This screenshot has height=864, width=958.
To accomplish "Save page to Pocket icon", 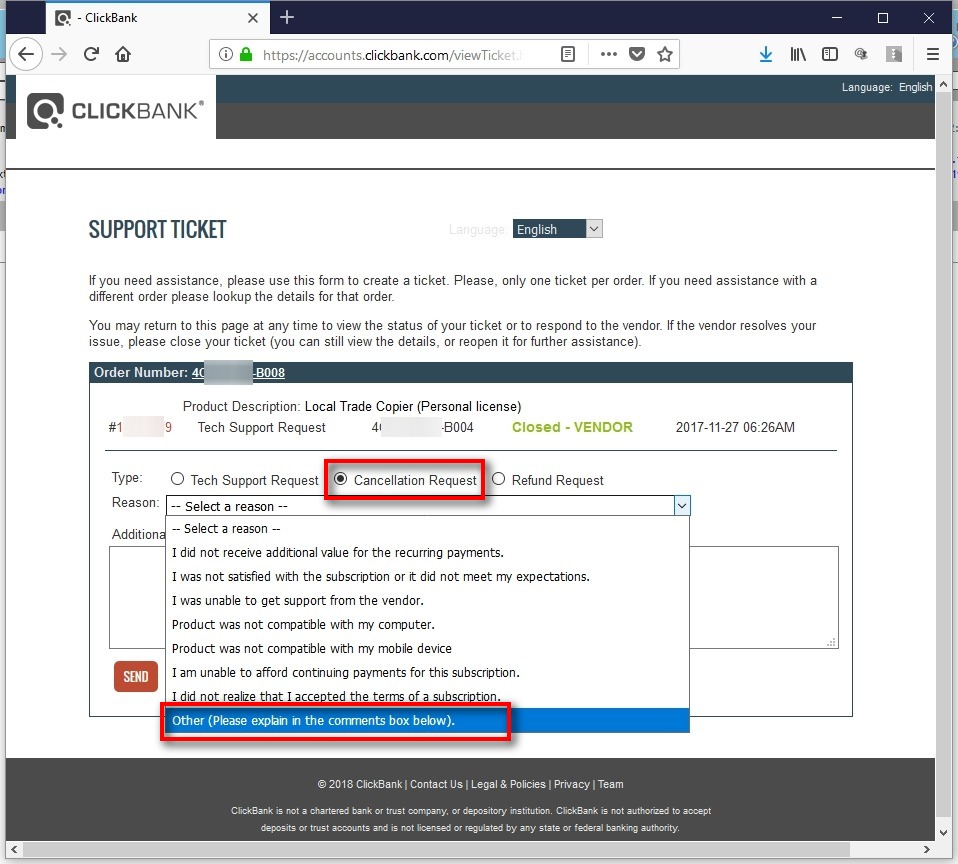I will 637,54.
